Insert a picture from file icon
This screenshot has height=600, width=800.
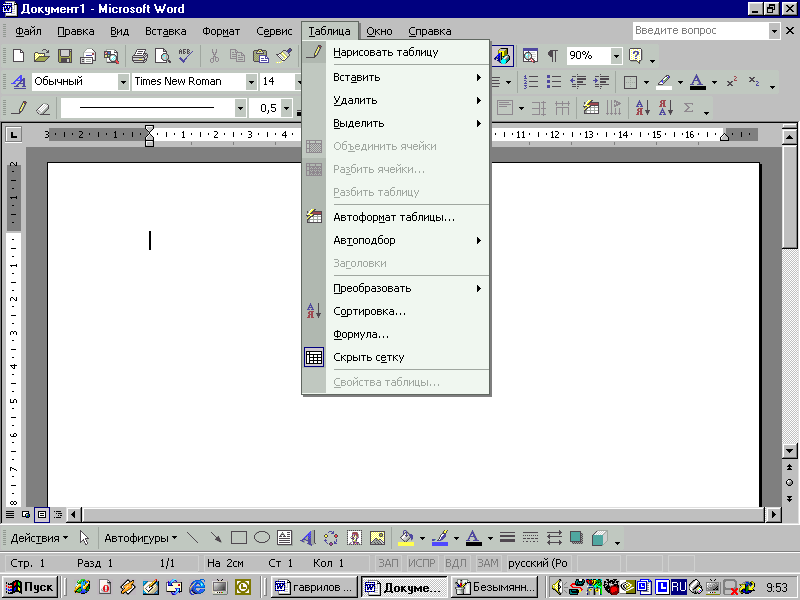pyautogui.click(x=377, y=538)
